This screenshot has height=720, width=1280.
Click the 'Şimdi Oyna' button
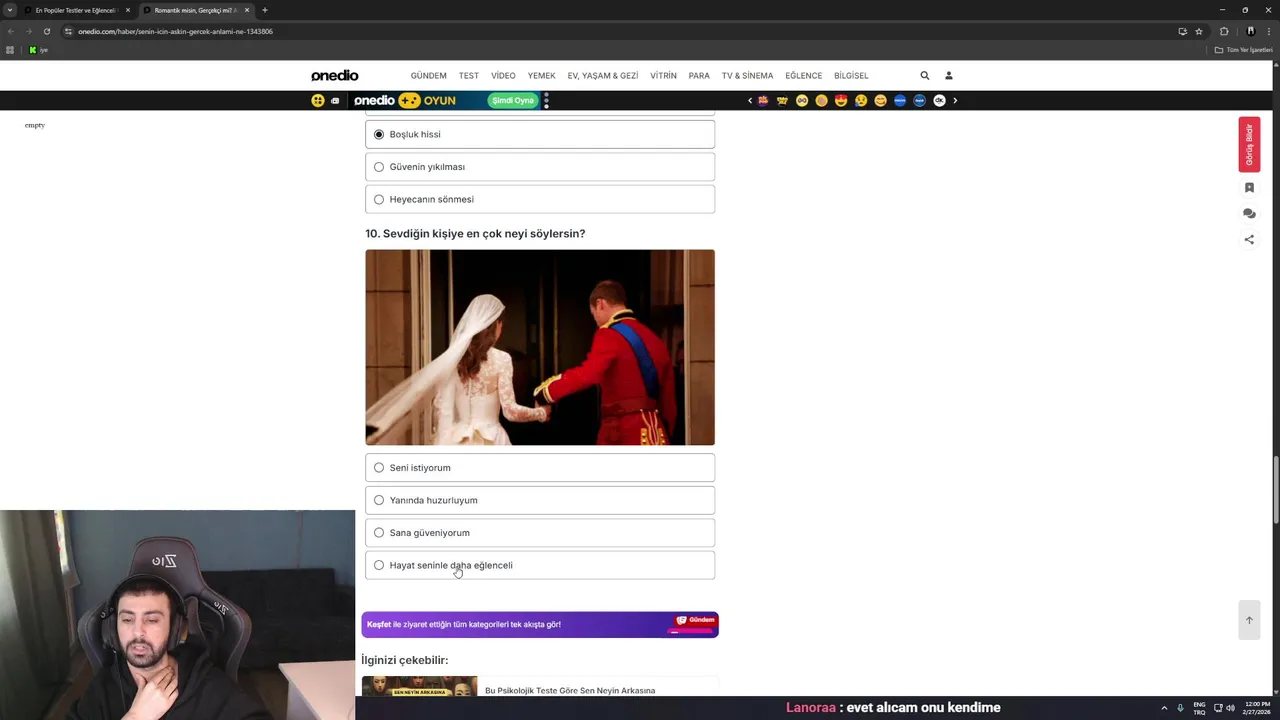click(512, 100)
